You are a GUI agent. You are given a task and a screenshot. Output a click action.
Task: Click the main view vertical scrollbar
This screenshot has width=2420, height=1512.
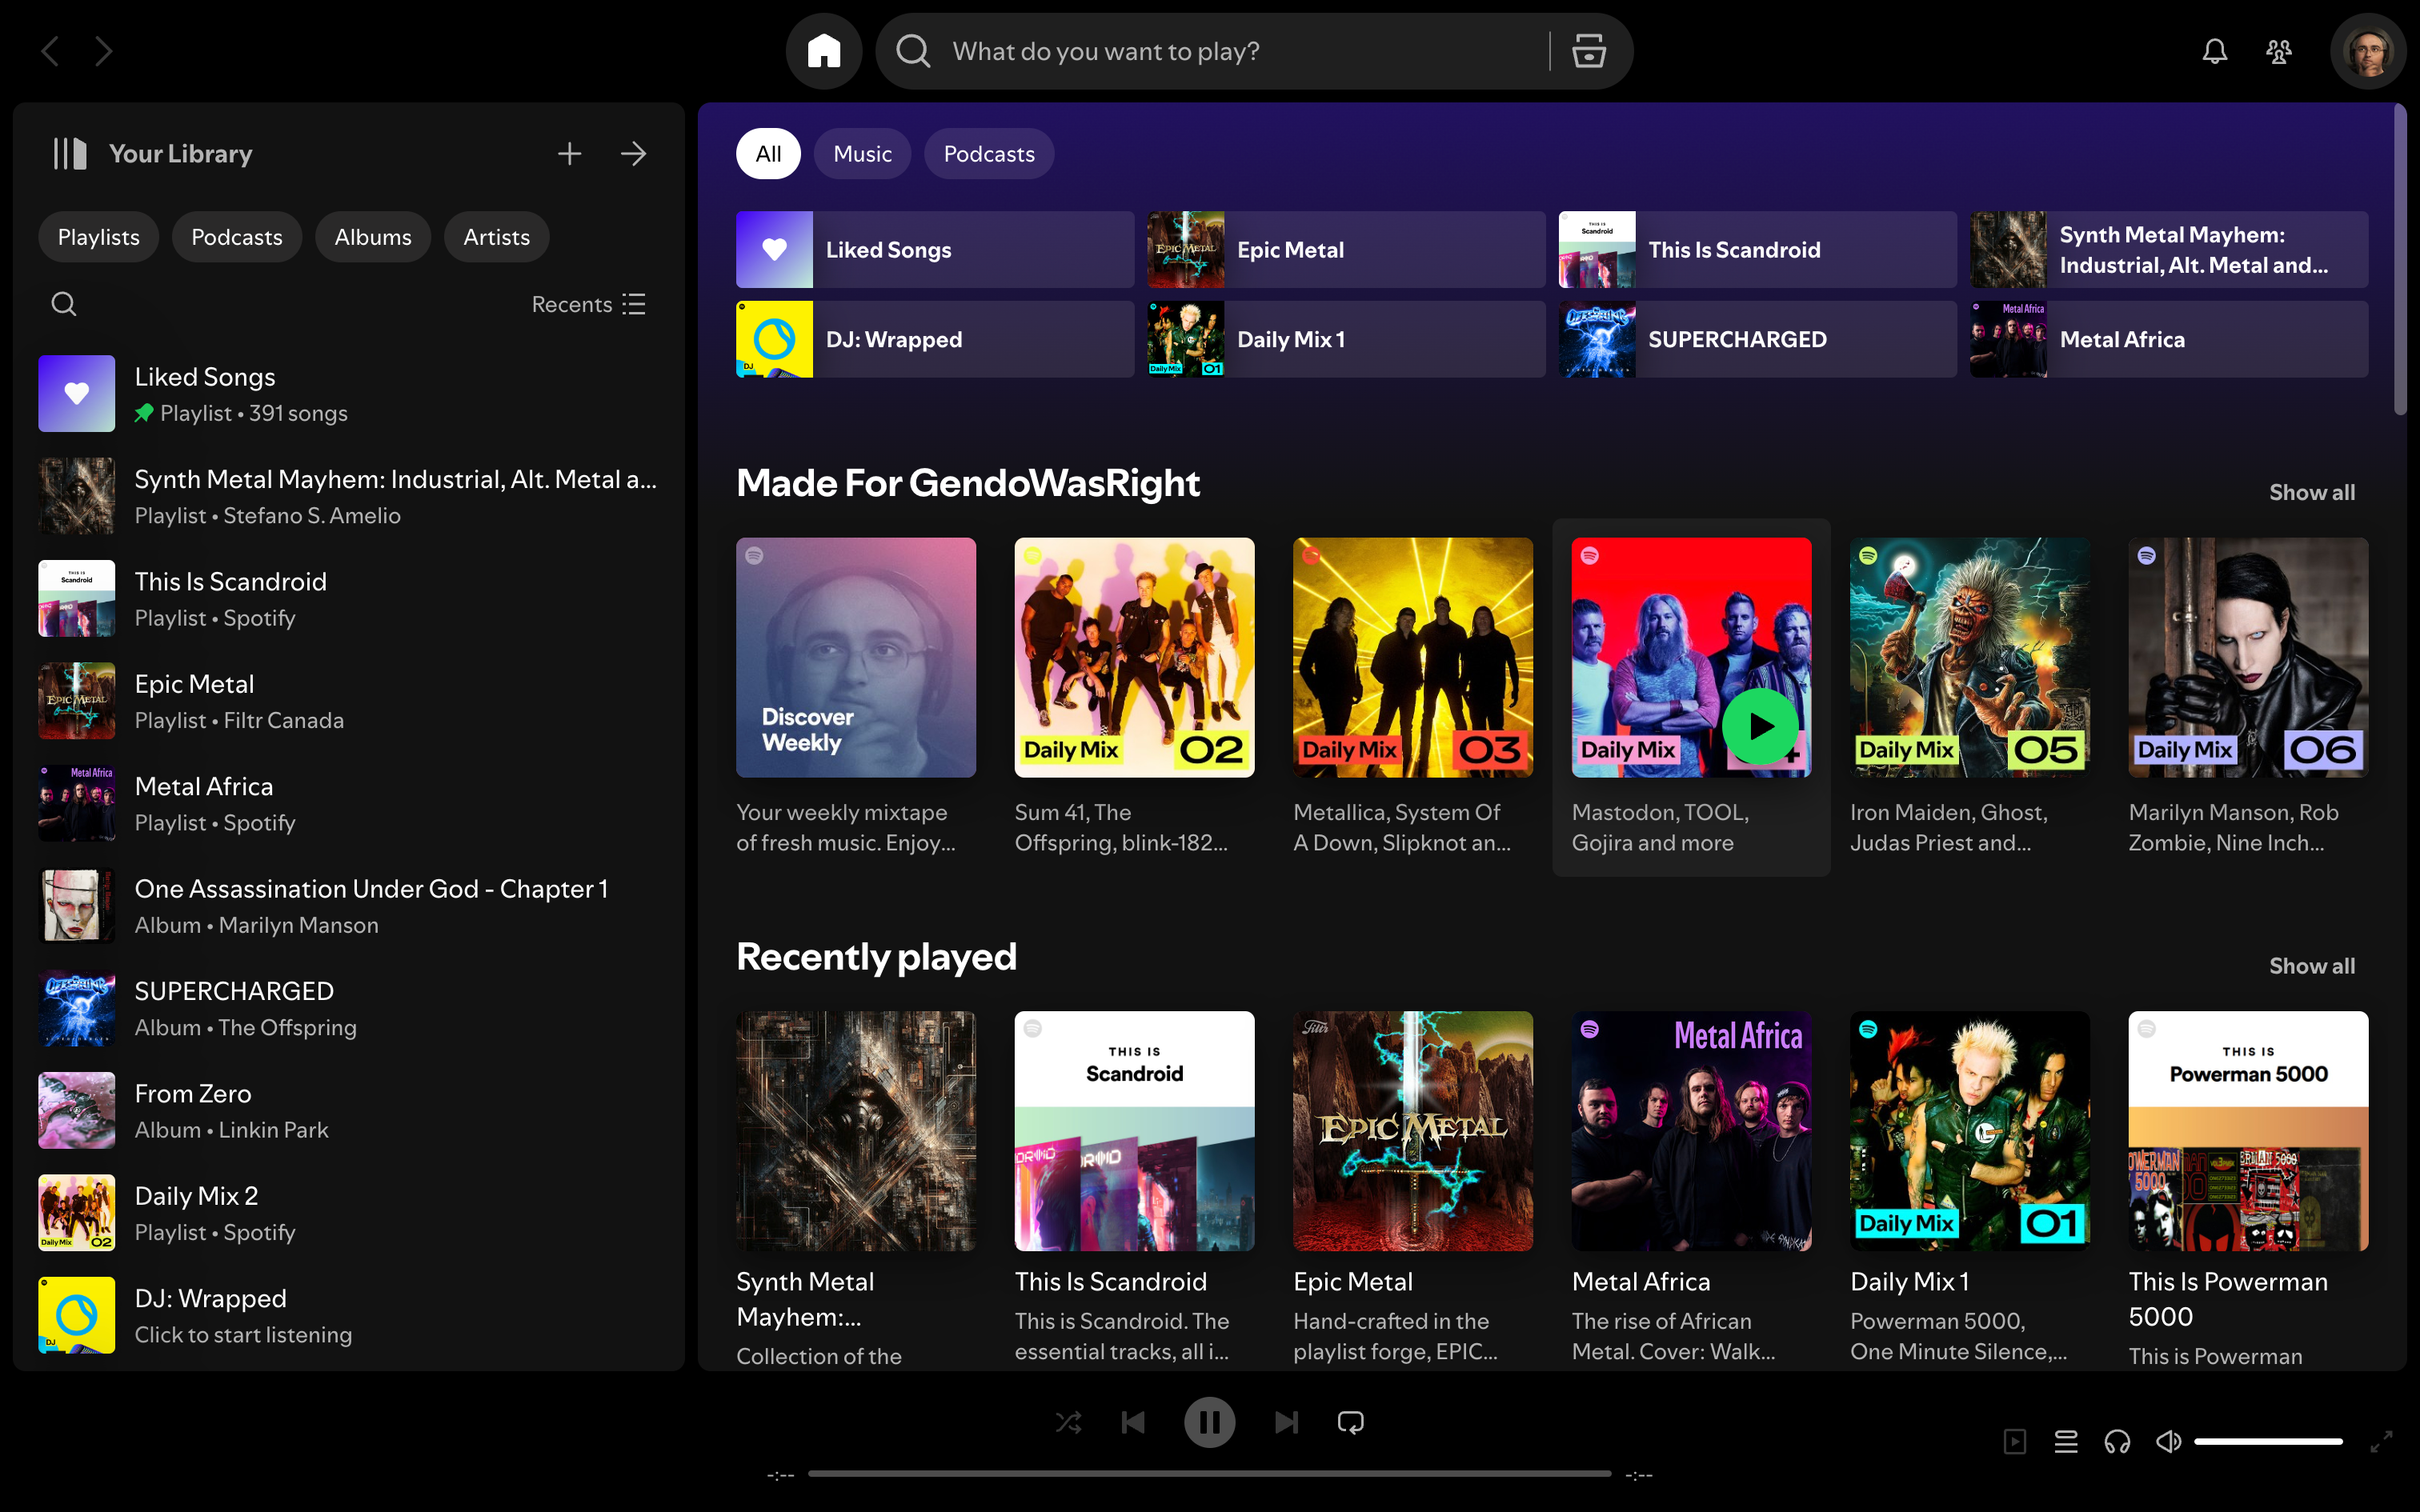click(x=2400, y=260)
